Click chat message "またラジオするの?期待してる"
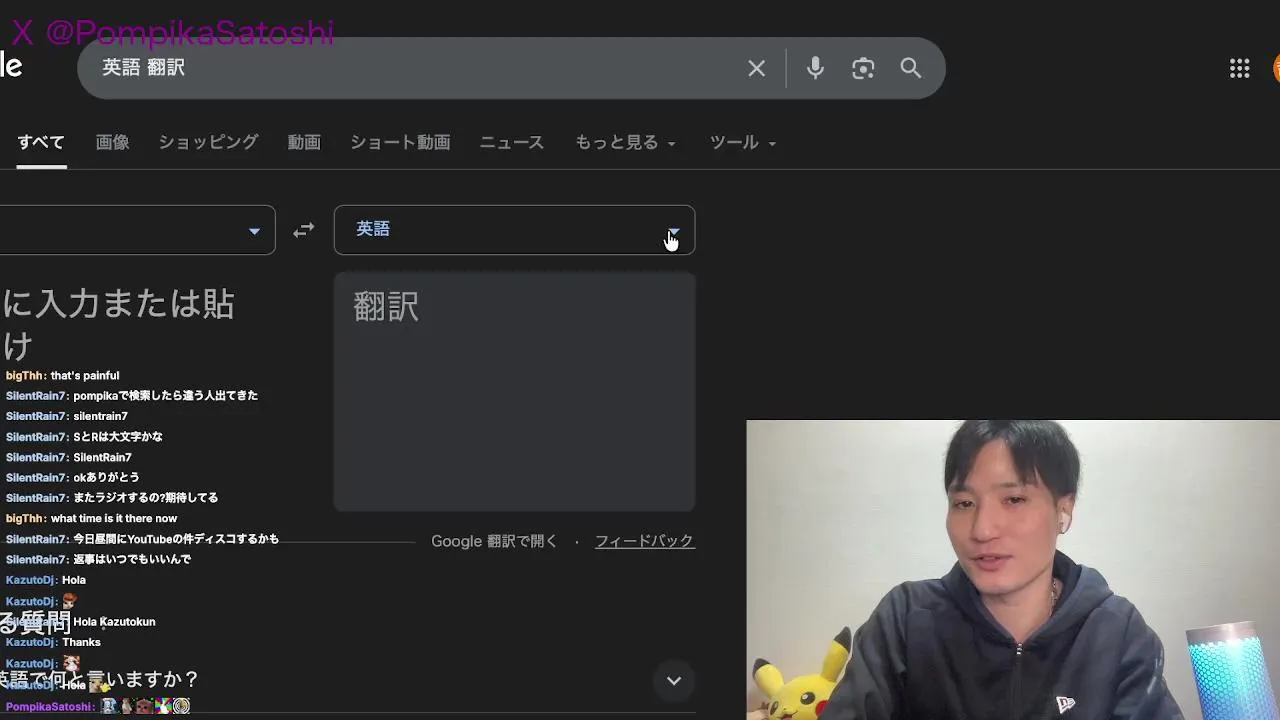The height and width of the screenshot is (720, 1280). click(x=145, y=498)
